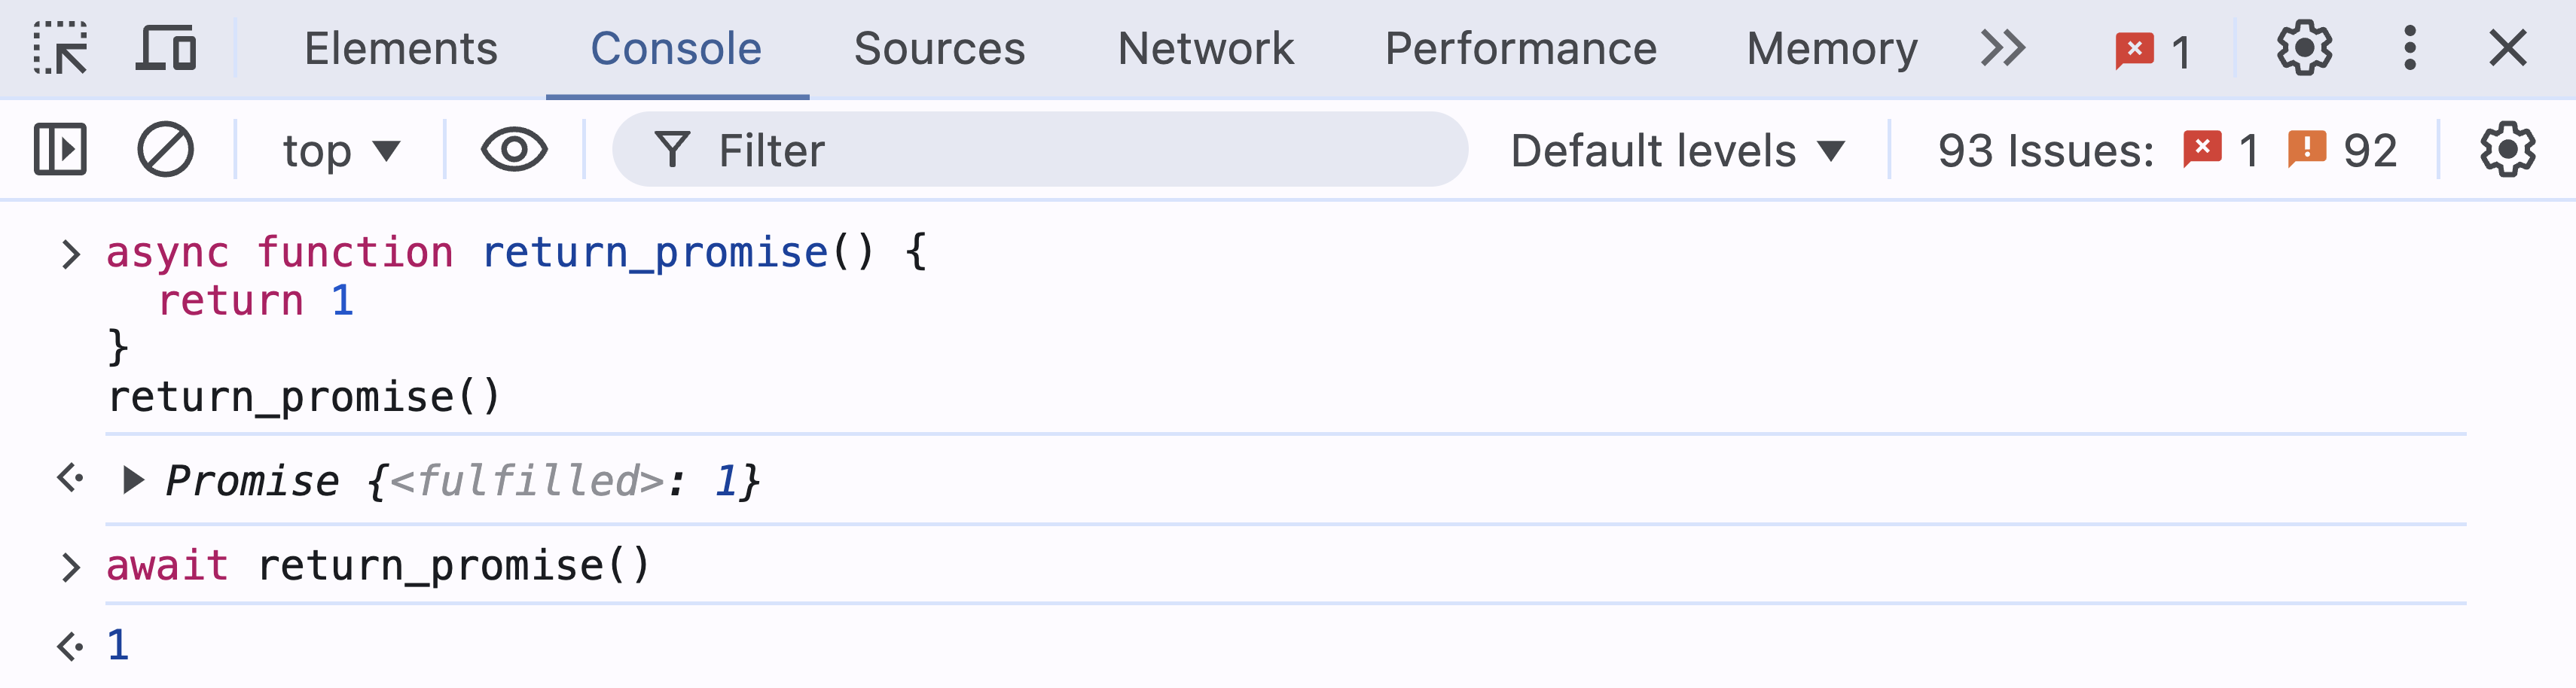Image resolution: width=2576 pixels, height=688 pixels.
Task: Open the 93 Issues link
Action: point(2045,151)
